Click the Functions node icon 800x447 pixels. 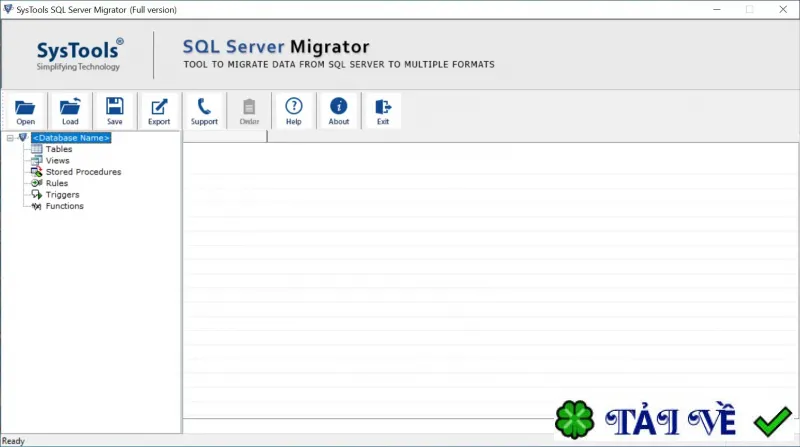(x=37, y=206)
